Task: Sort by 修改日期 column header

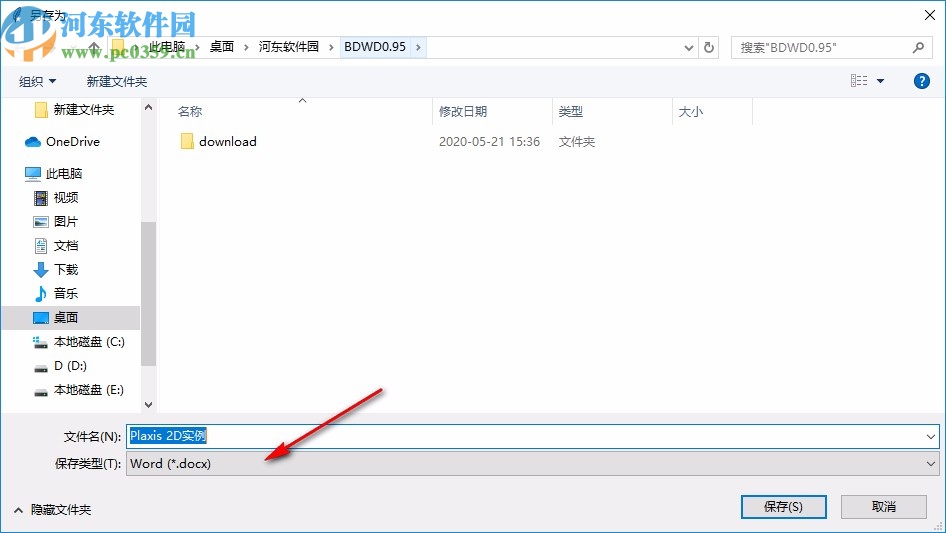Action: [463, 112]
